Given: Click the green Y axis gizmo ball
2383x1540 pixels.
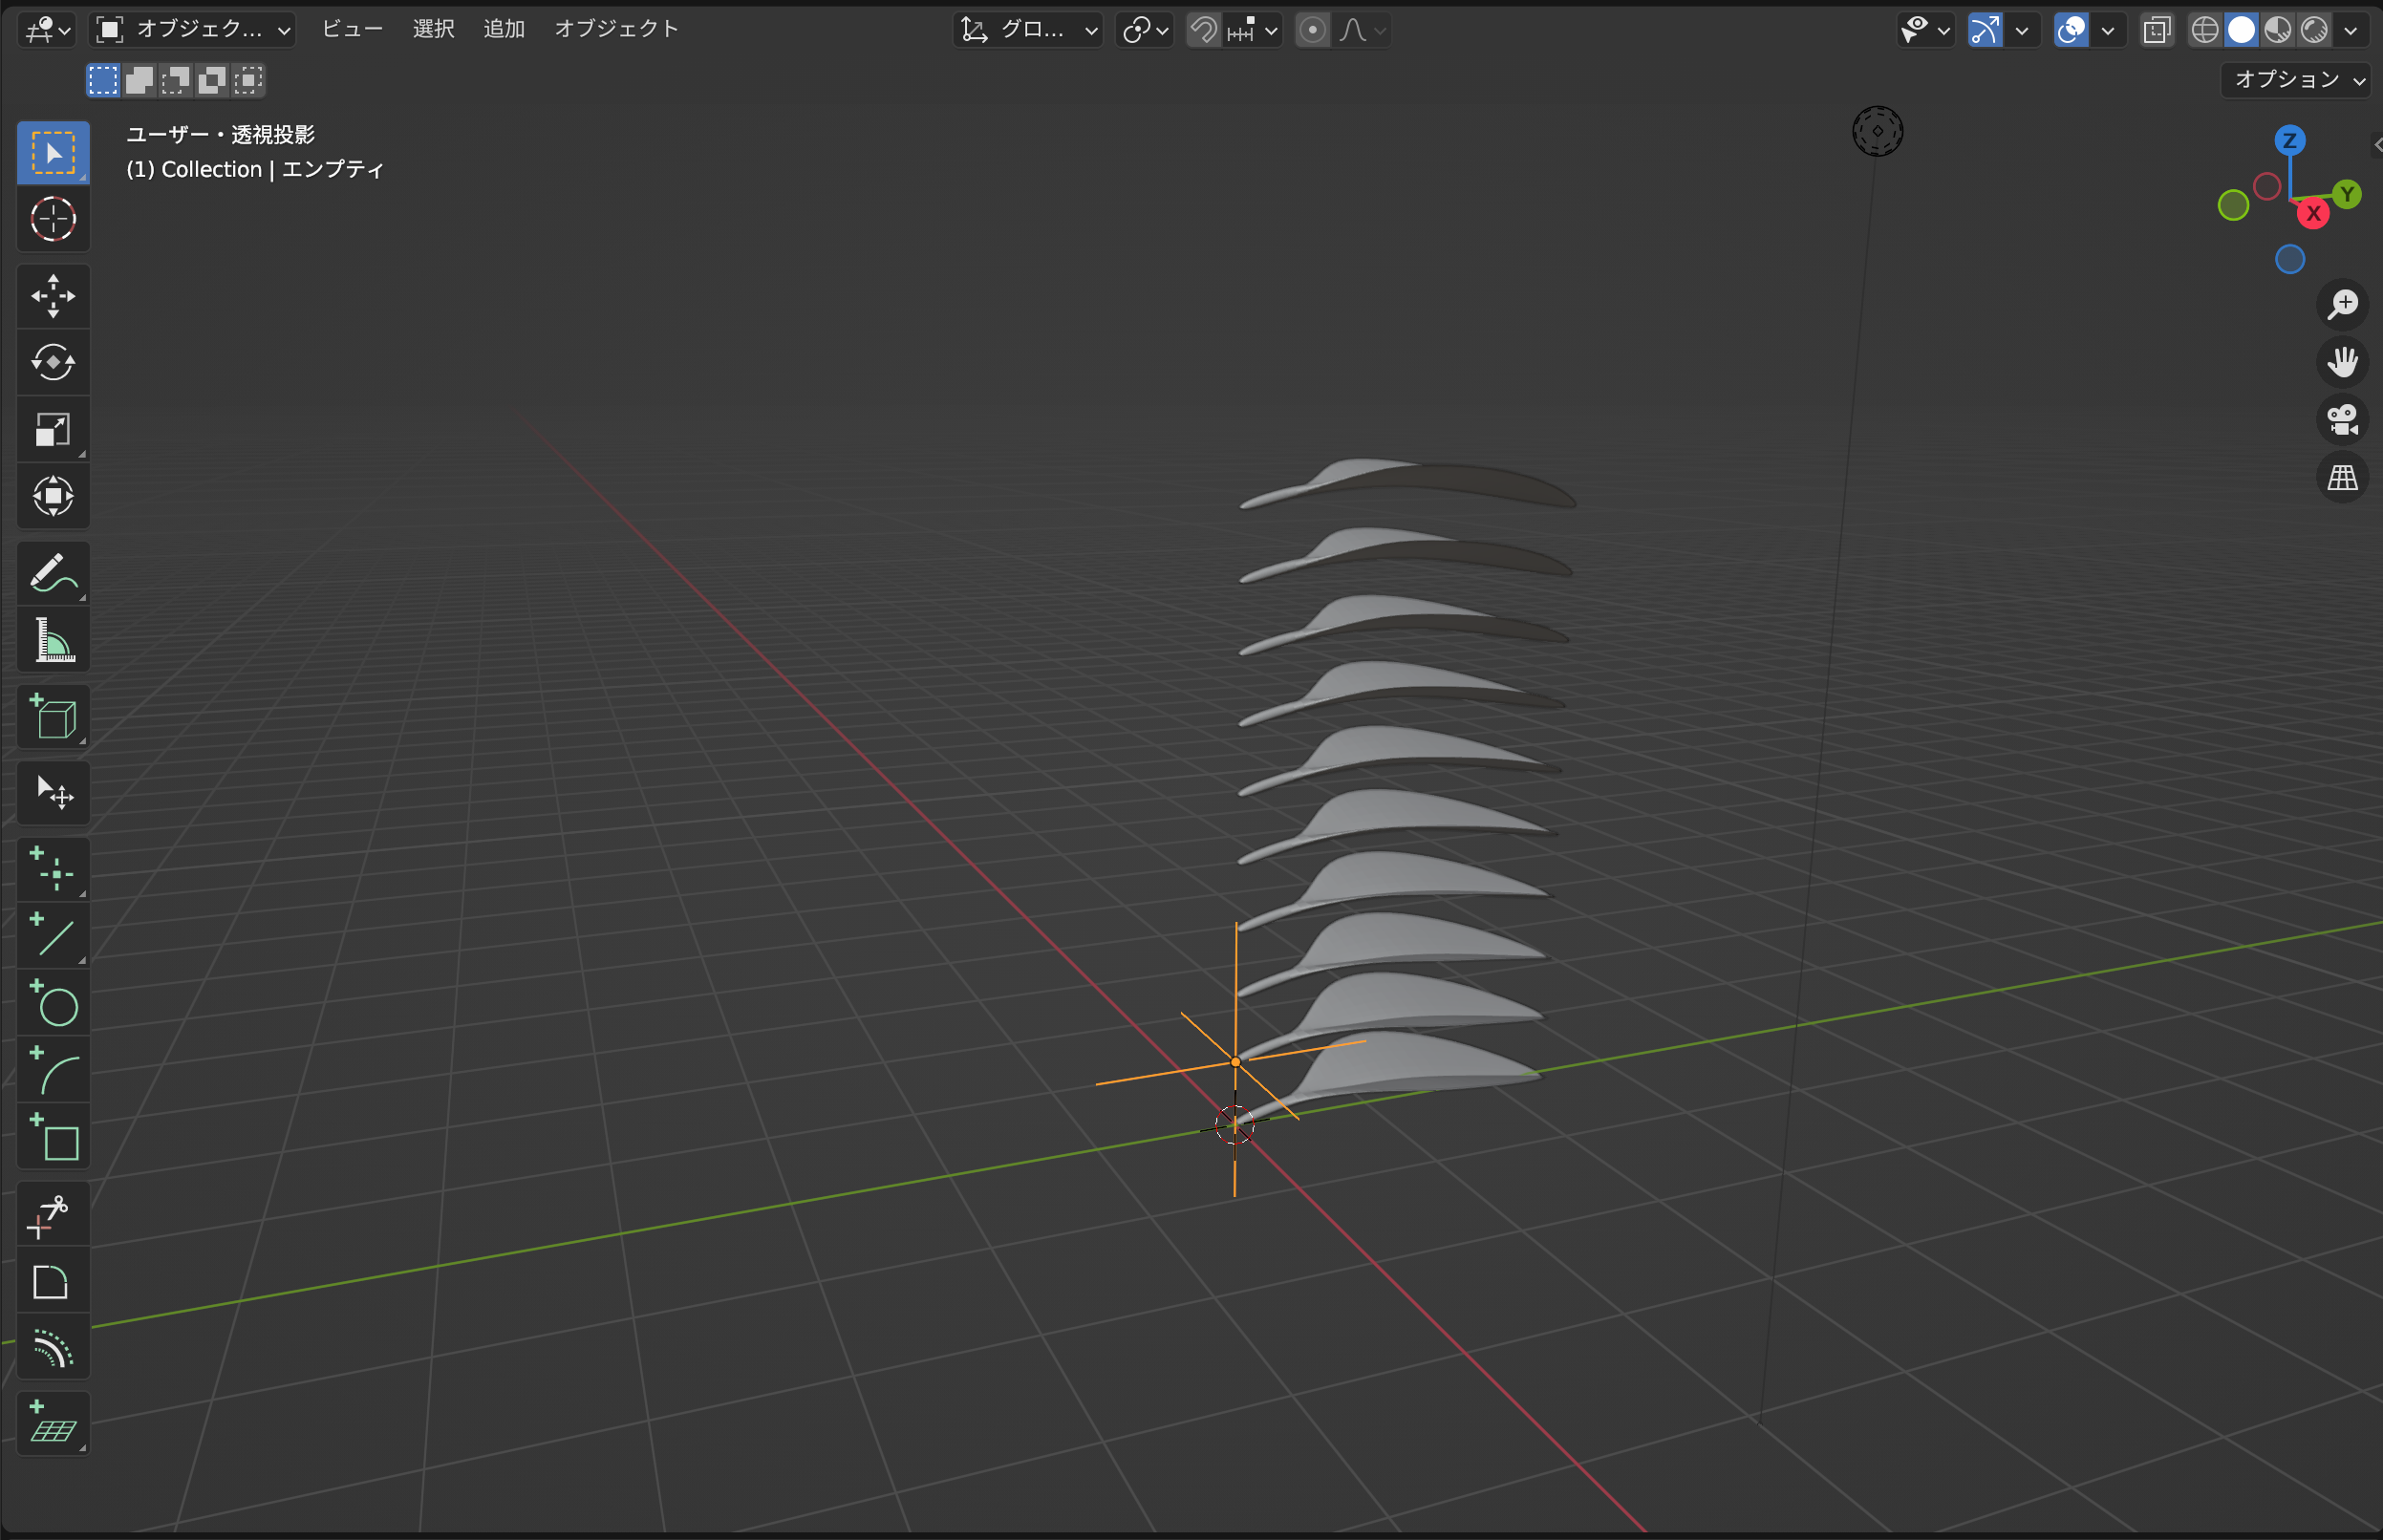Looking at the screenshot, I should point(2347,194).
